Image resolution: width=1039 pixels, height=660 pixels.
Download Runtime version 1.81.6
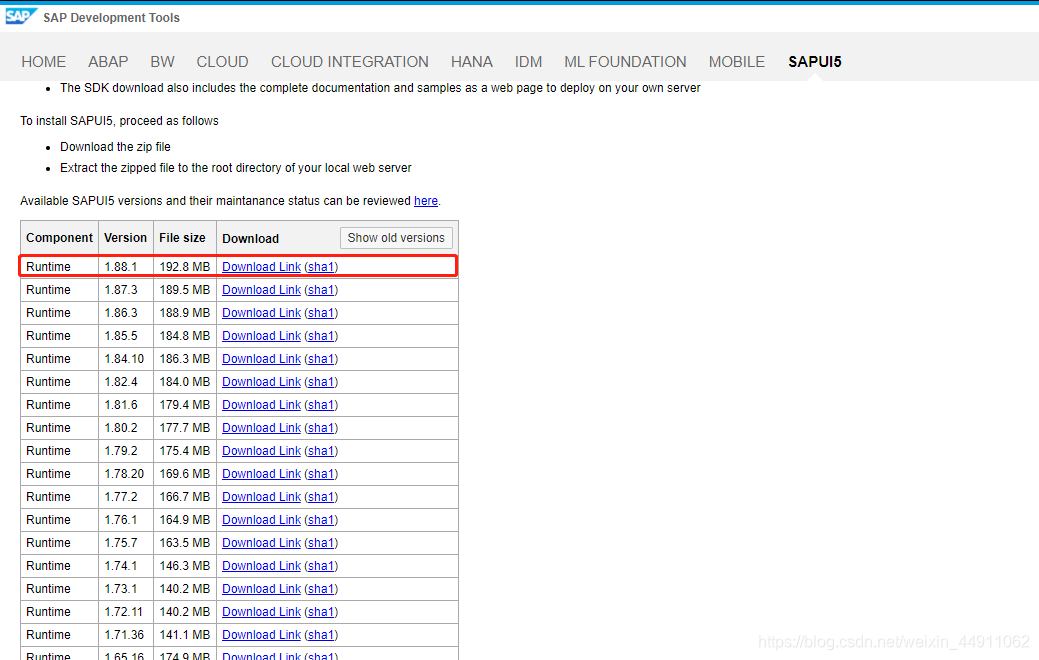[262, 405]
